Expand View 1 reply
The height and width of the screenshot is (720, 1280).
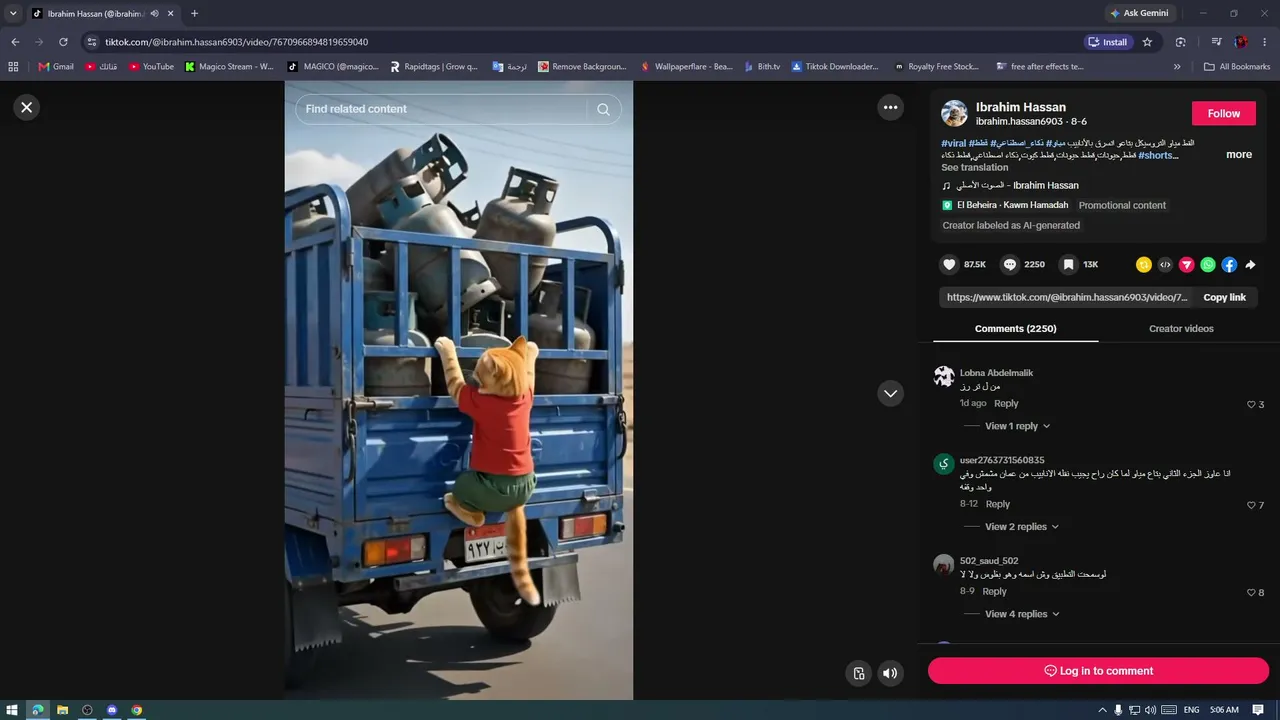pyautogui.click(x=1017, y=426)
